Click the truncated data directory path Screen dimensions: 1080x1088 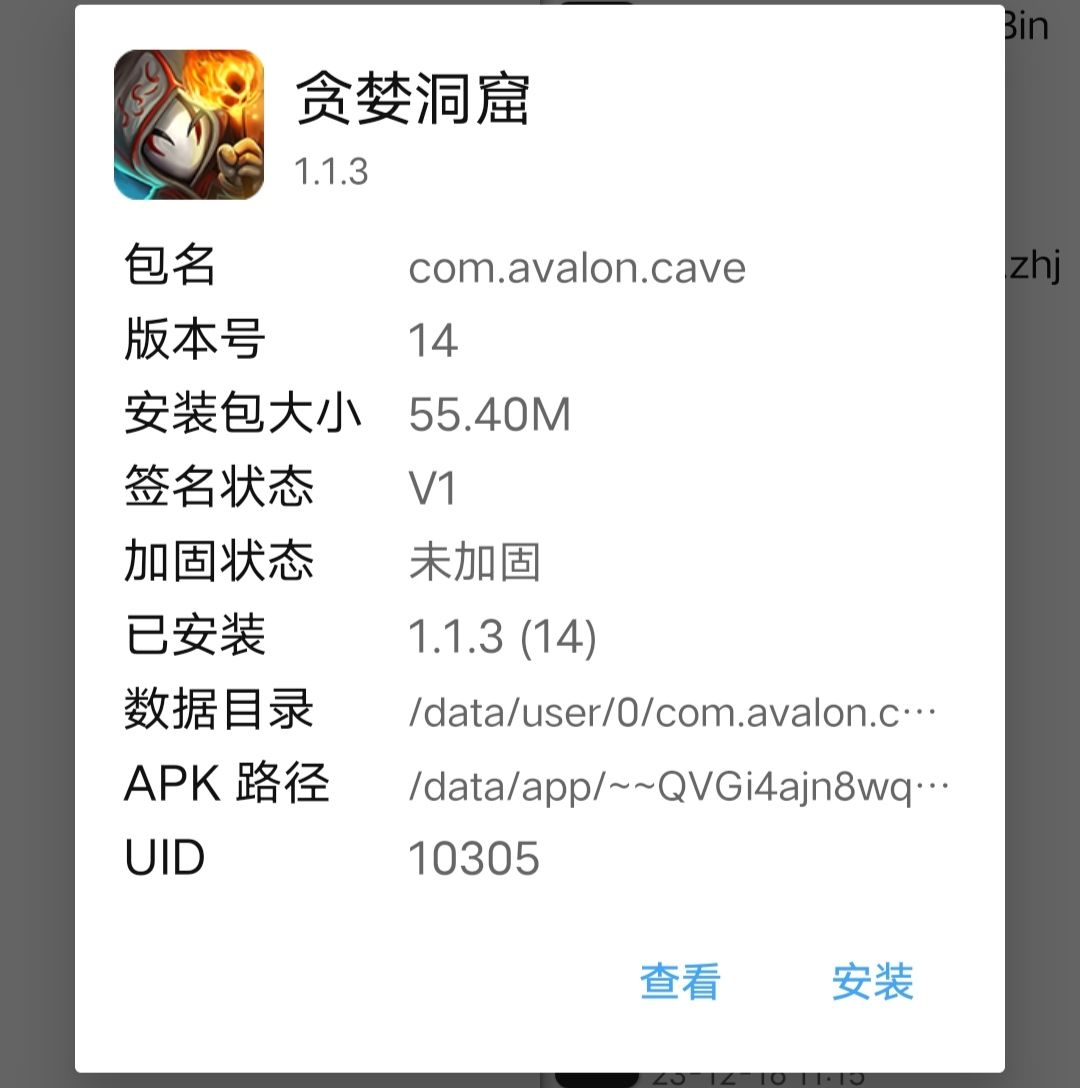tap(672, 713)
